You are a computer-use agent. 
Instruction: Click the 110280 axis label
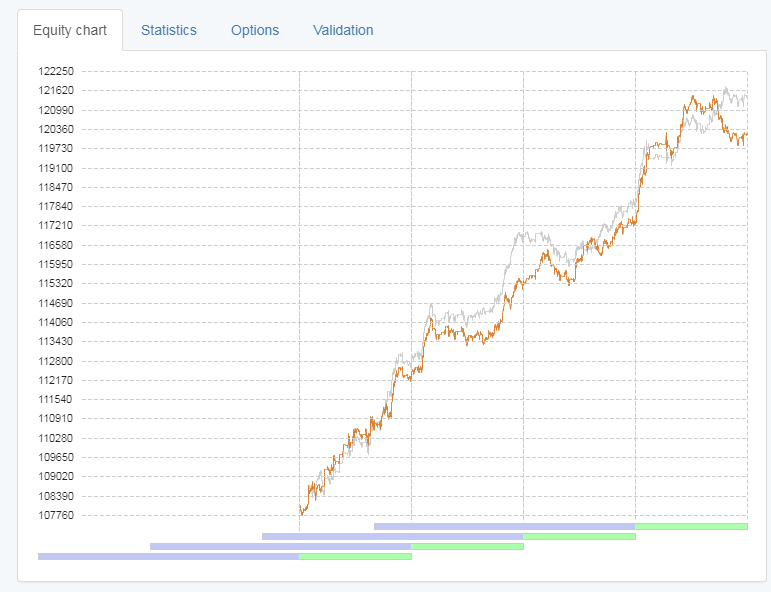(x=56, y=438)
